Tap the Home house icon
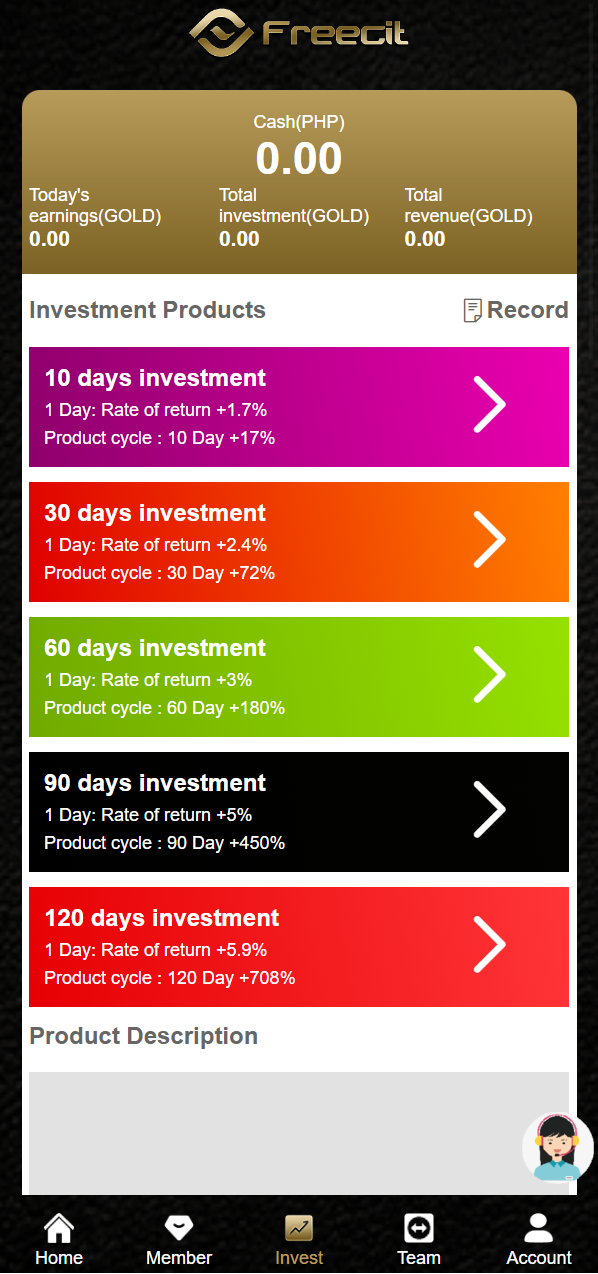The width and height of the screenshot is (598, 1274). tap(59, 1227)
